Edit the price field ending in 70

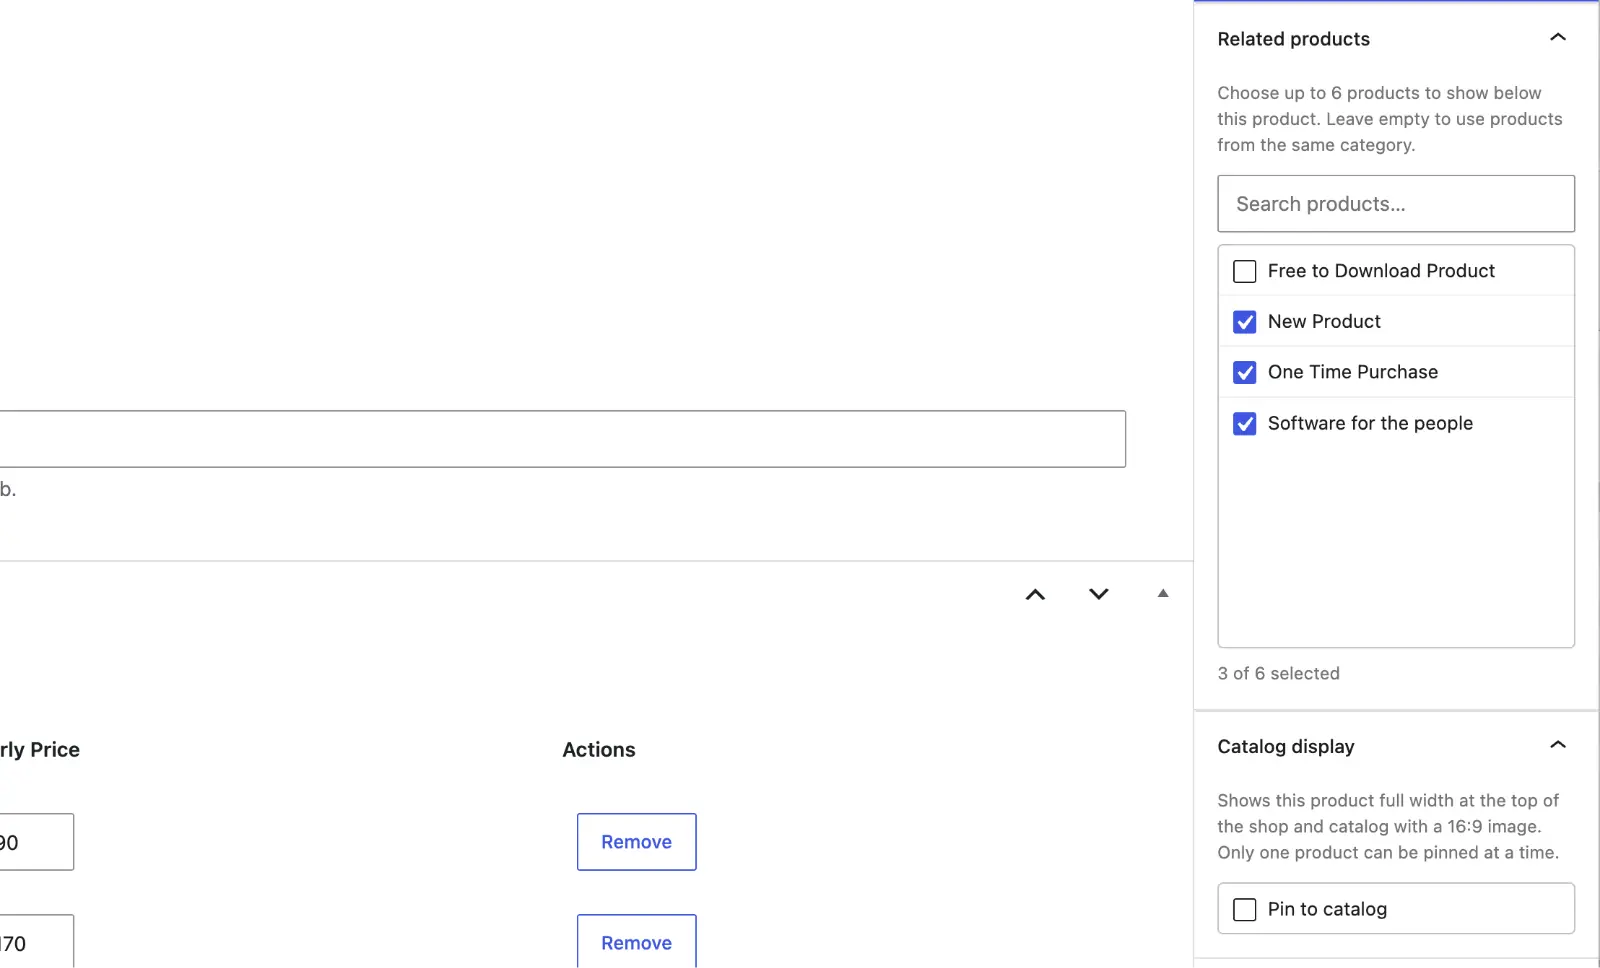pyautogui.click(x=36, y=941)
